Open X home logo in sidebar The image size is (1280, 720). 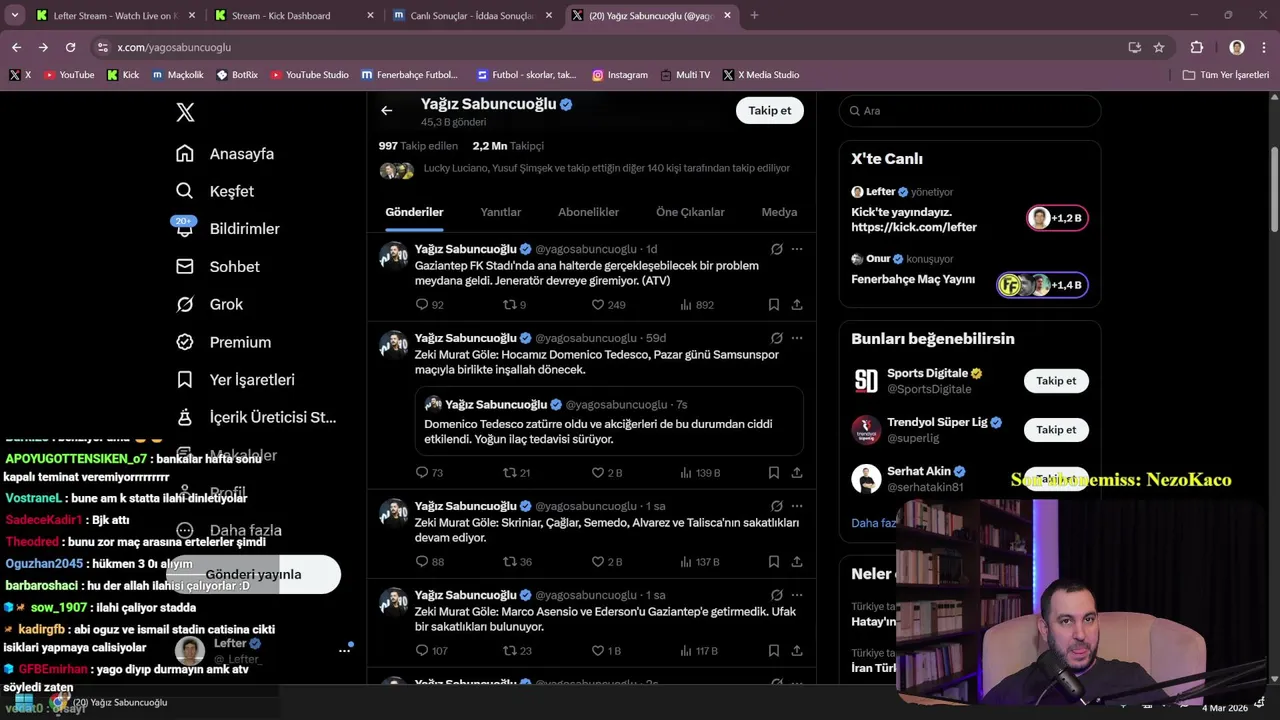(185, 112)
